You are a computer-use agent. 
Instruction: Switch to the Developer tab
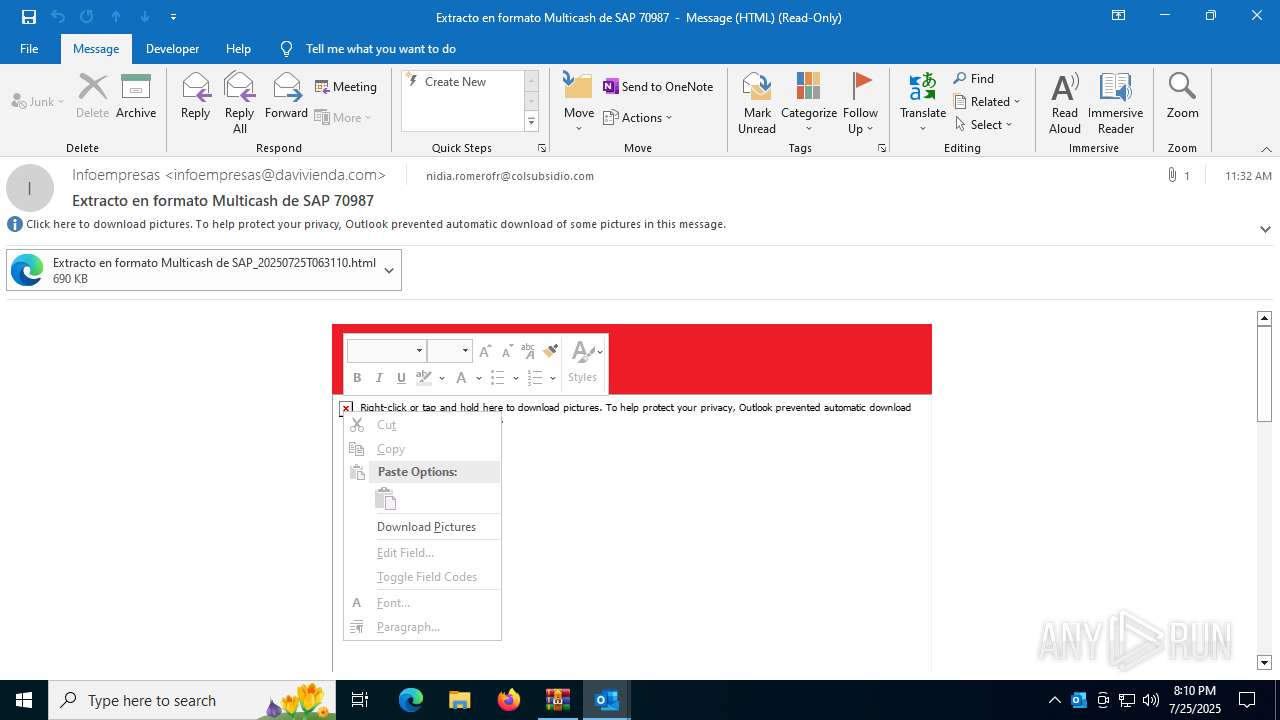pyautogui.click(x=172, y=49)
